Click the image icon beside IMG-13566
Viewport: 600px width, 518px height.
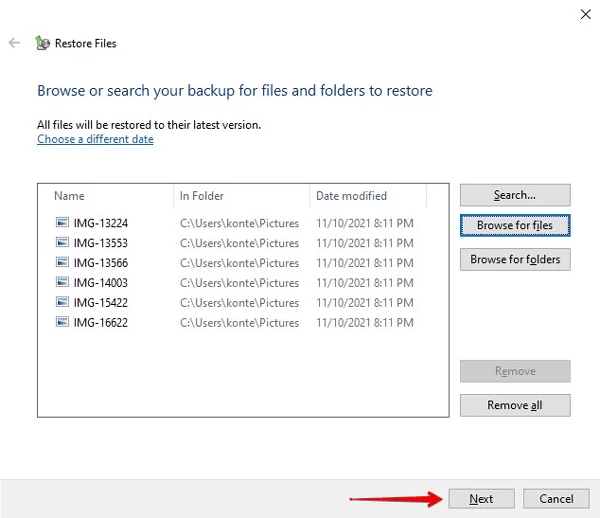pos(62,263)
